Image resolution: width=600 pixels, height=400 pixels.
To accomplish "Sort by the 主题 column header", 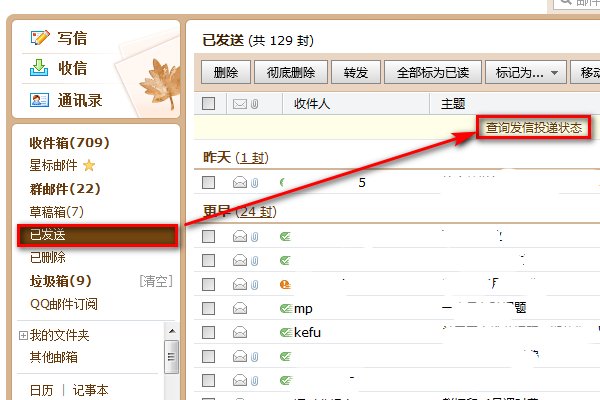I will click(x=453, y=104).
